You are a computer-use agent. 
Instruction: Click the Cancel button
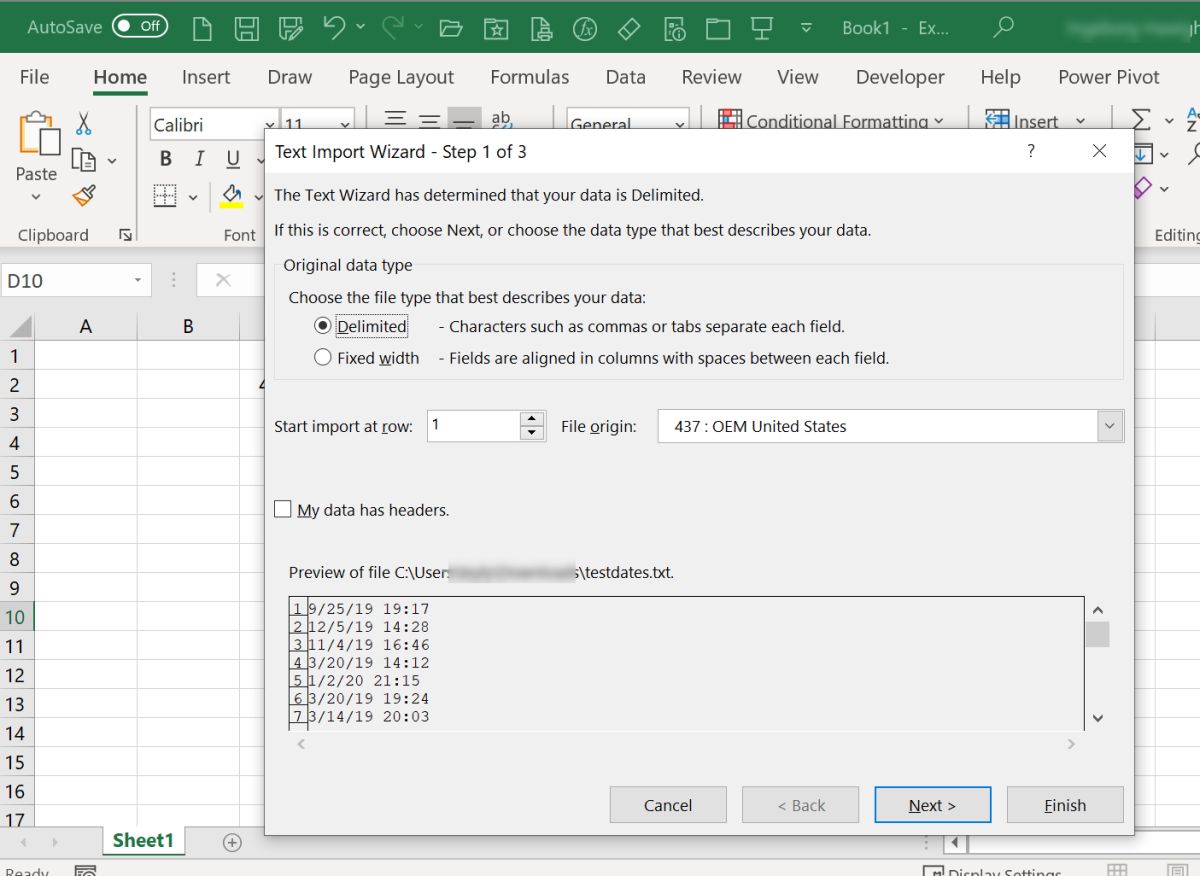pyautogui.click(x=668, y=805)
